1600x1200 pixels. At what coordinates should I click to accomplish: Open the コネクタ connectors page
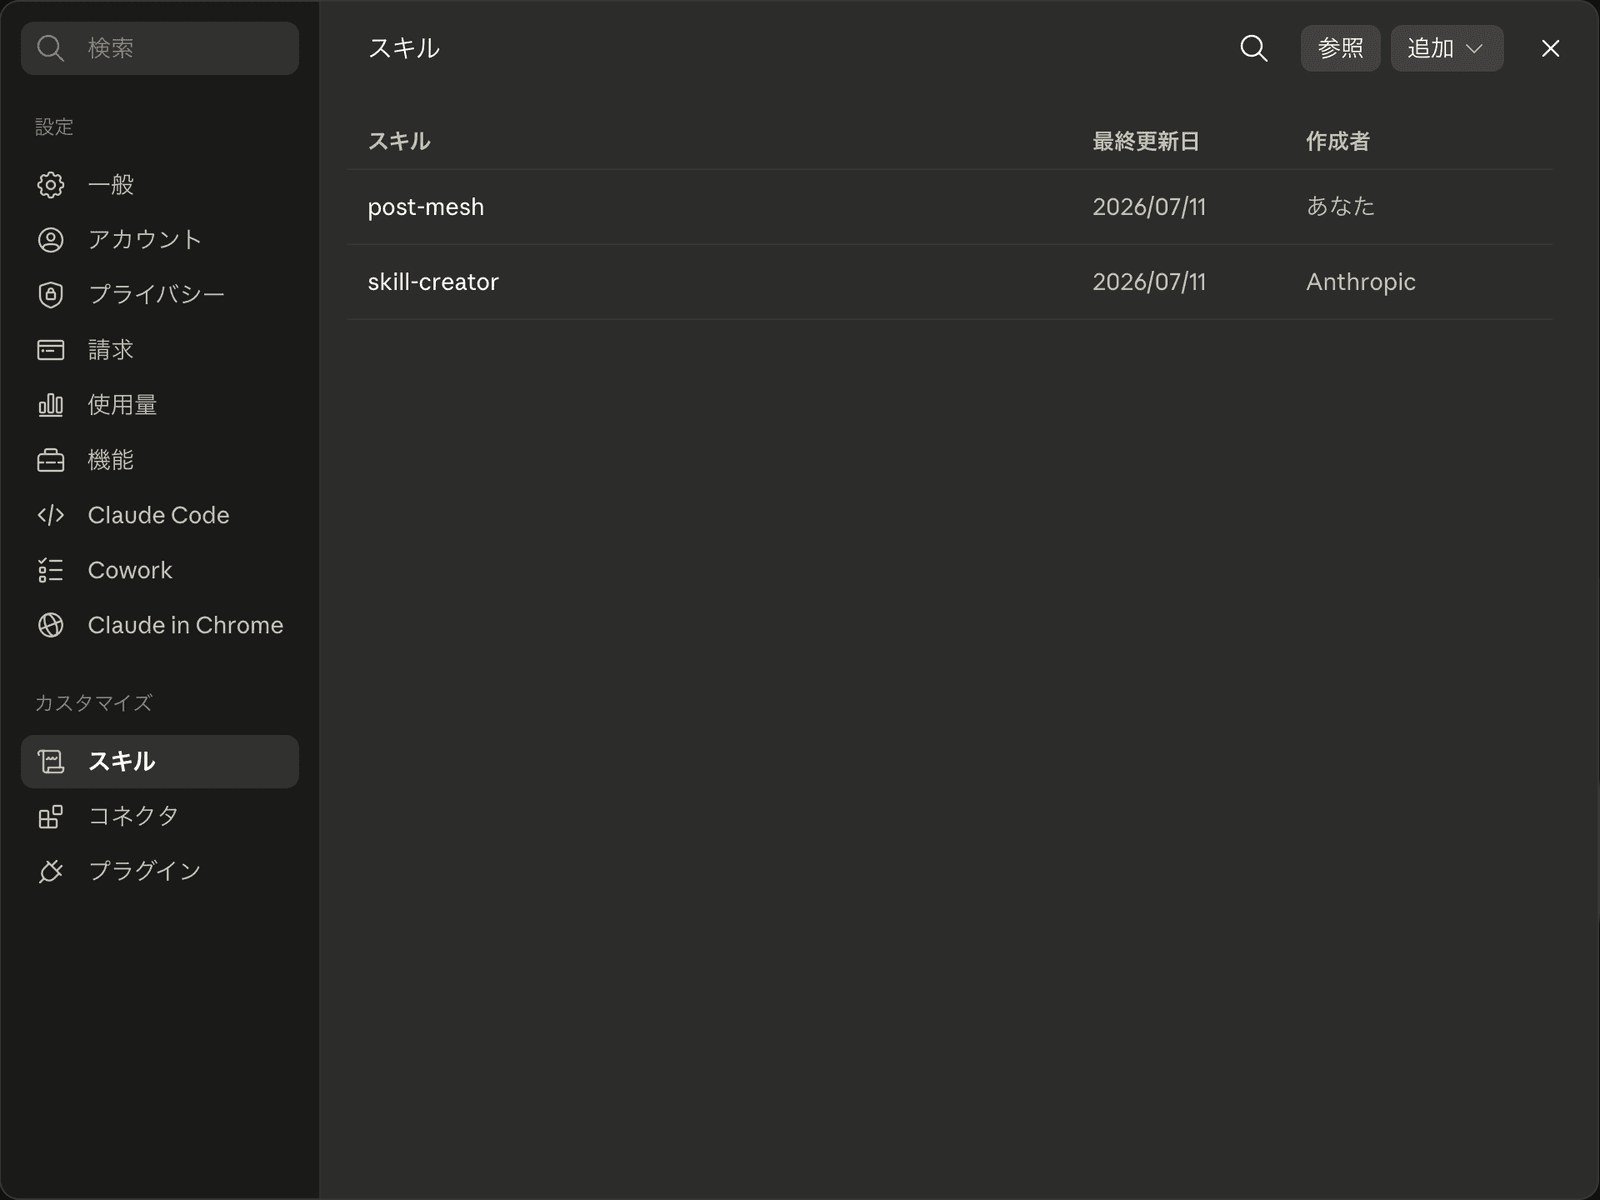click(160, 817)
